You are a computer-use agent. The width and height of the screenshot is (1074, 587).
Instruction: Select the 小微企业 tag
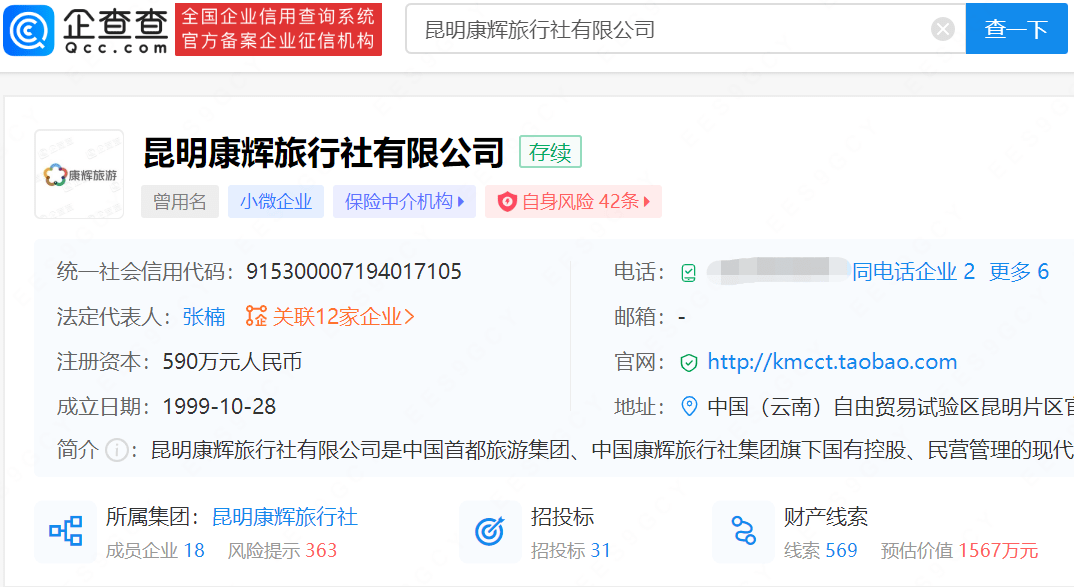(276, 201)
